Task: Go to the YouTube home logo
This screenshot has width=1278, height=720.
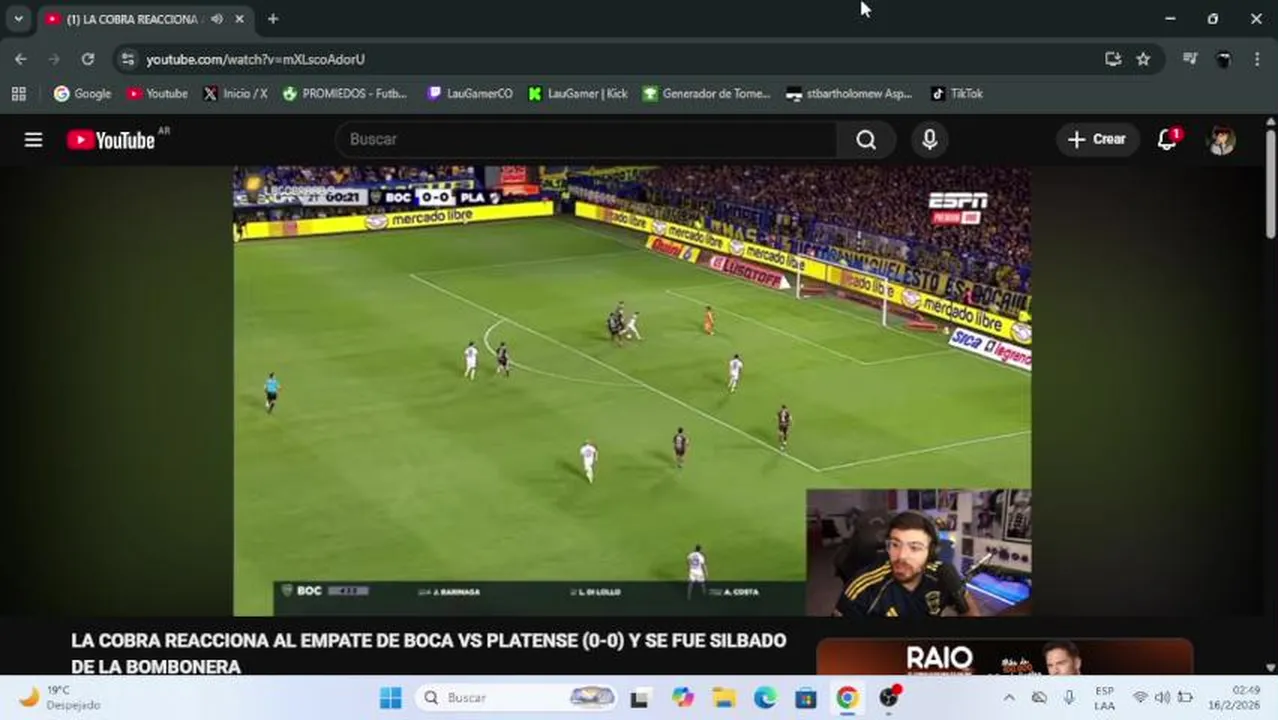Action: tap(112, 140)
